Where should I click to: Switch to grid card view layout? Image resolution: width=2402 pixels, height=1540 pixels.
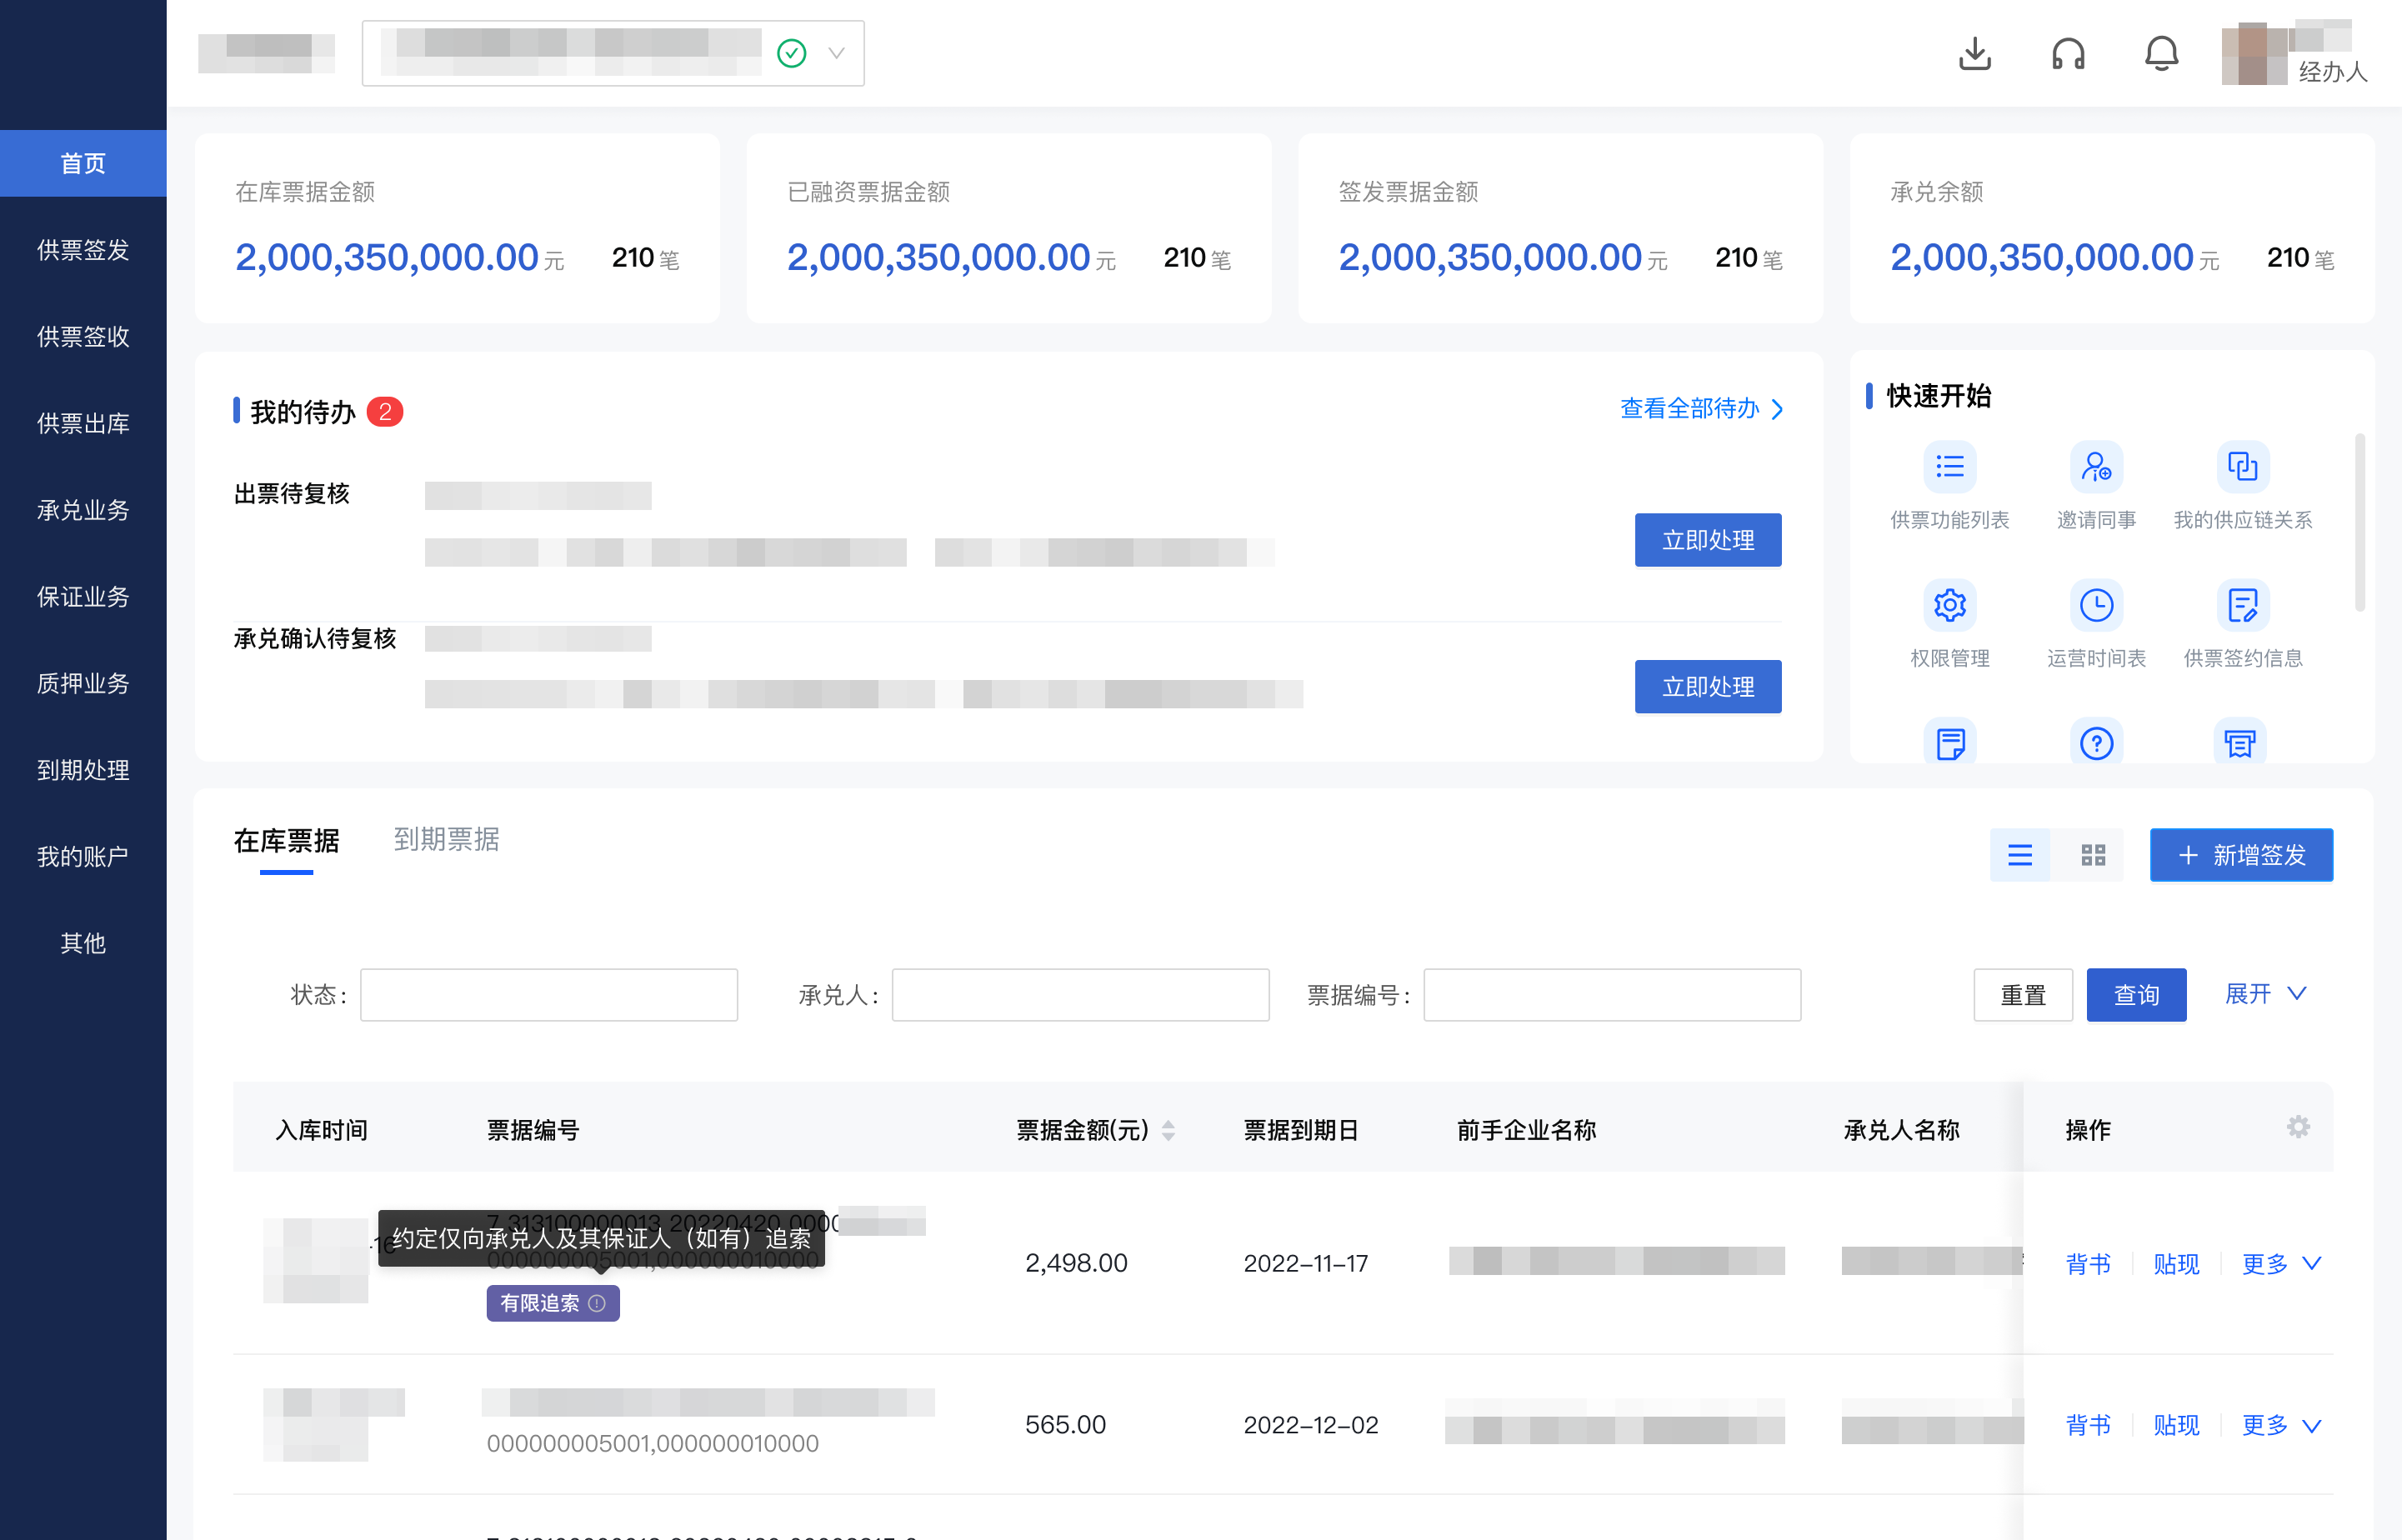pos(2093,855)
